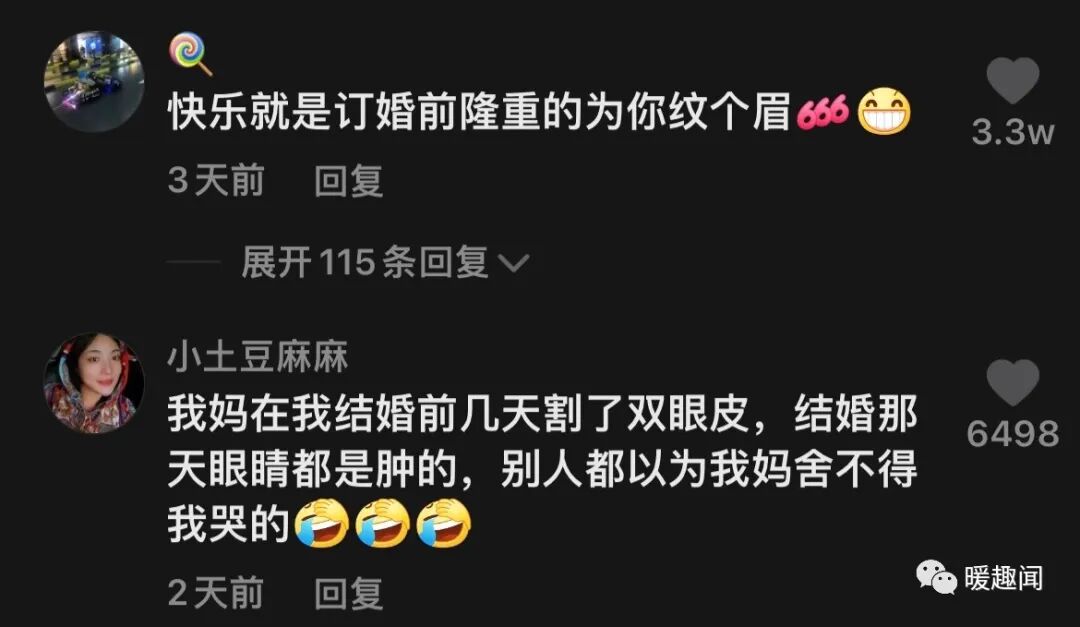Tap the lollipop emoji username
The height and width of the screenshot is (627, 1080).
191,53
